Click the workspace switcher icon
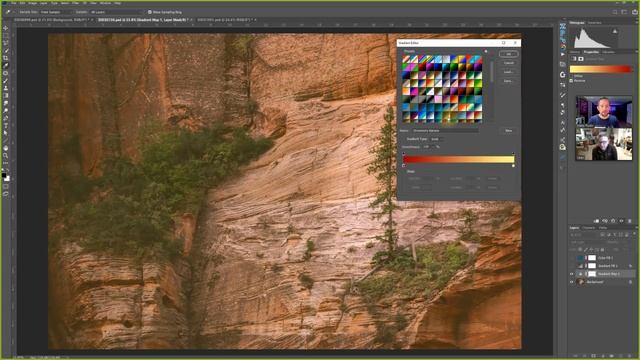Viewport: 640px width, 360px height. [x=624, y=12]
